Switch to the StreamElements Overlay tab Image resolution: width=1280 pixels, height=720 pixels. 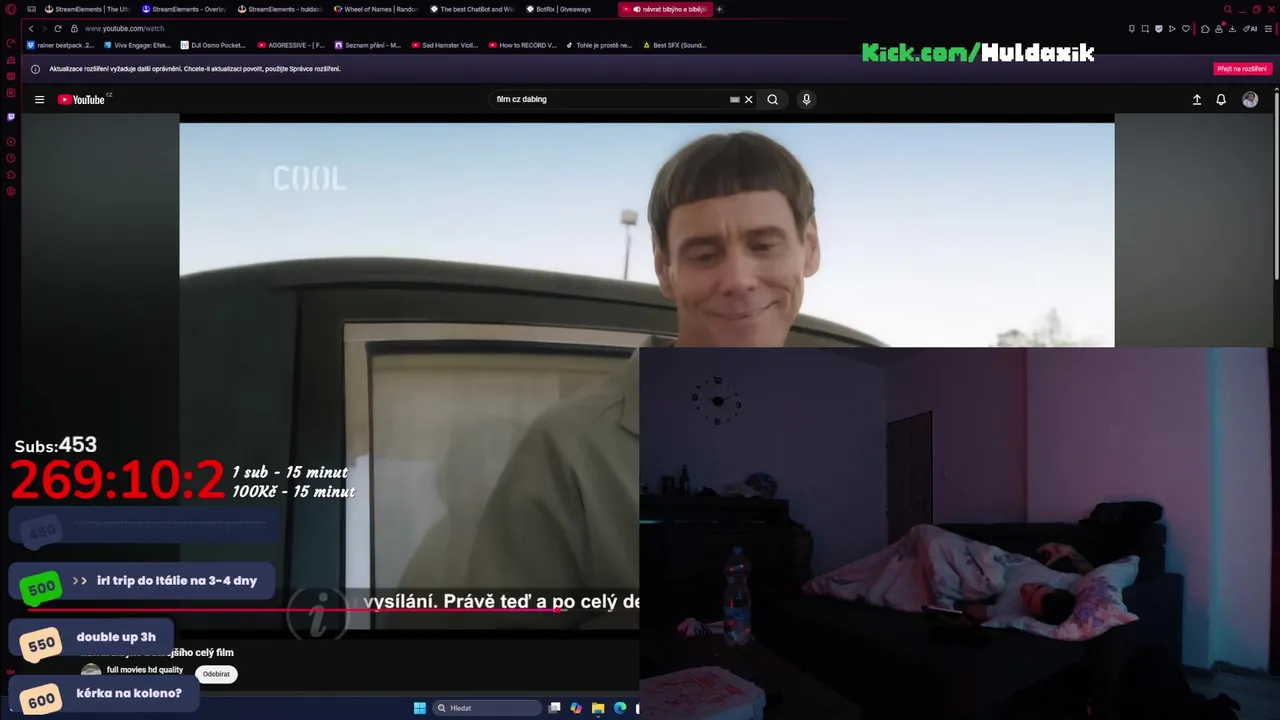pyautogui.click(x=183, y=9)
